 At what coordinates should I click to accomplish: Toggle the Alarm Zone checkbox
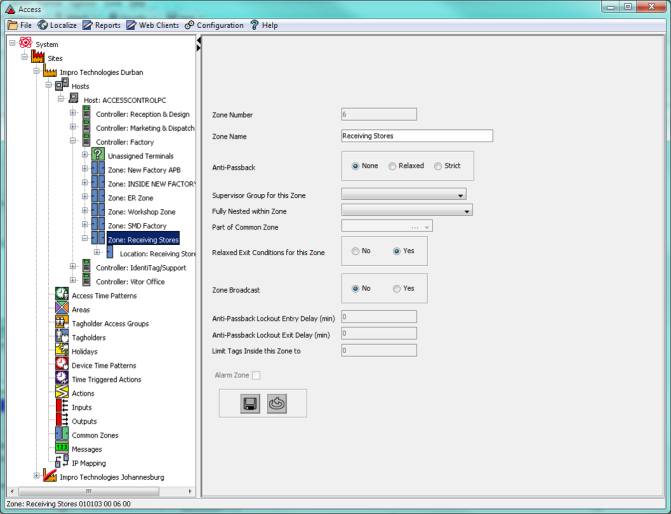coord(256,375)
